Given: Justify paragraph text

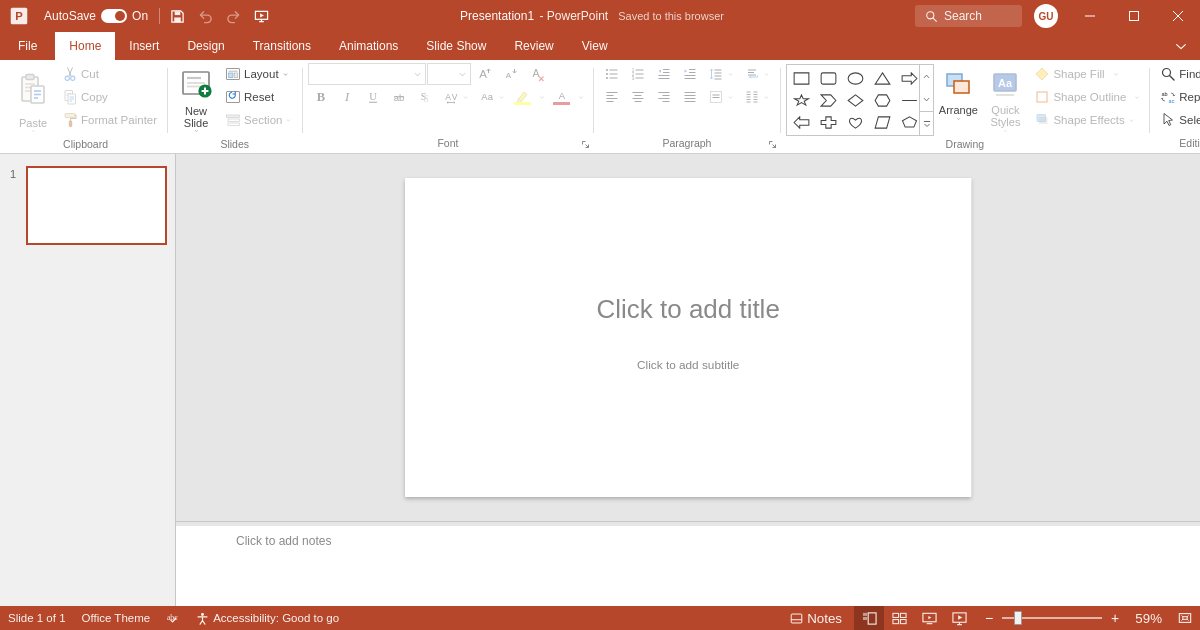Looking at the screenshot, I should point(690,97).
